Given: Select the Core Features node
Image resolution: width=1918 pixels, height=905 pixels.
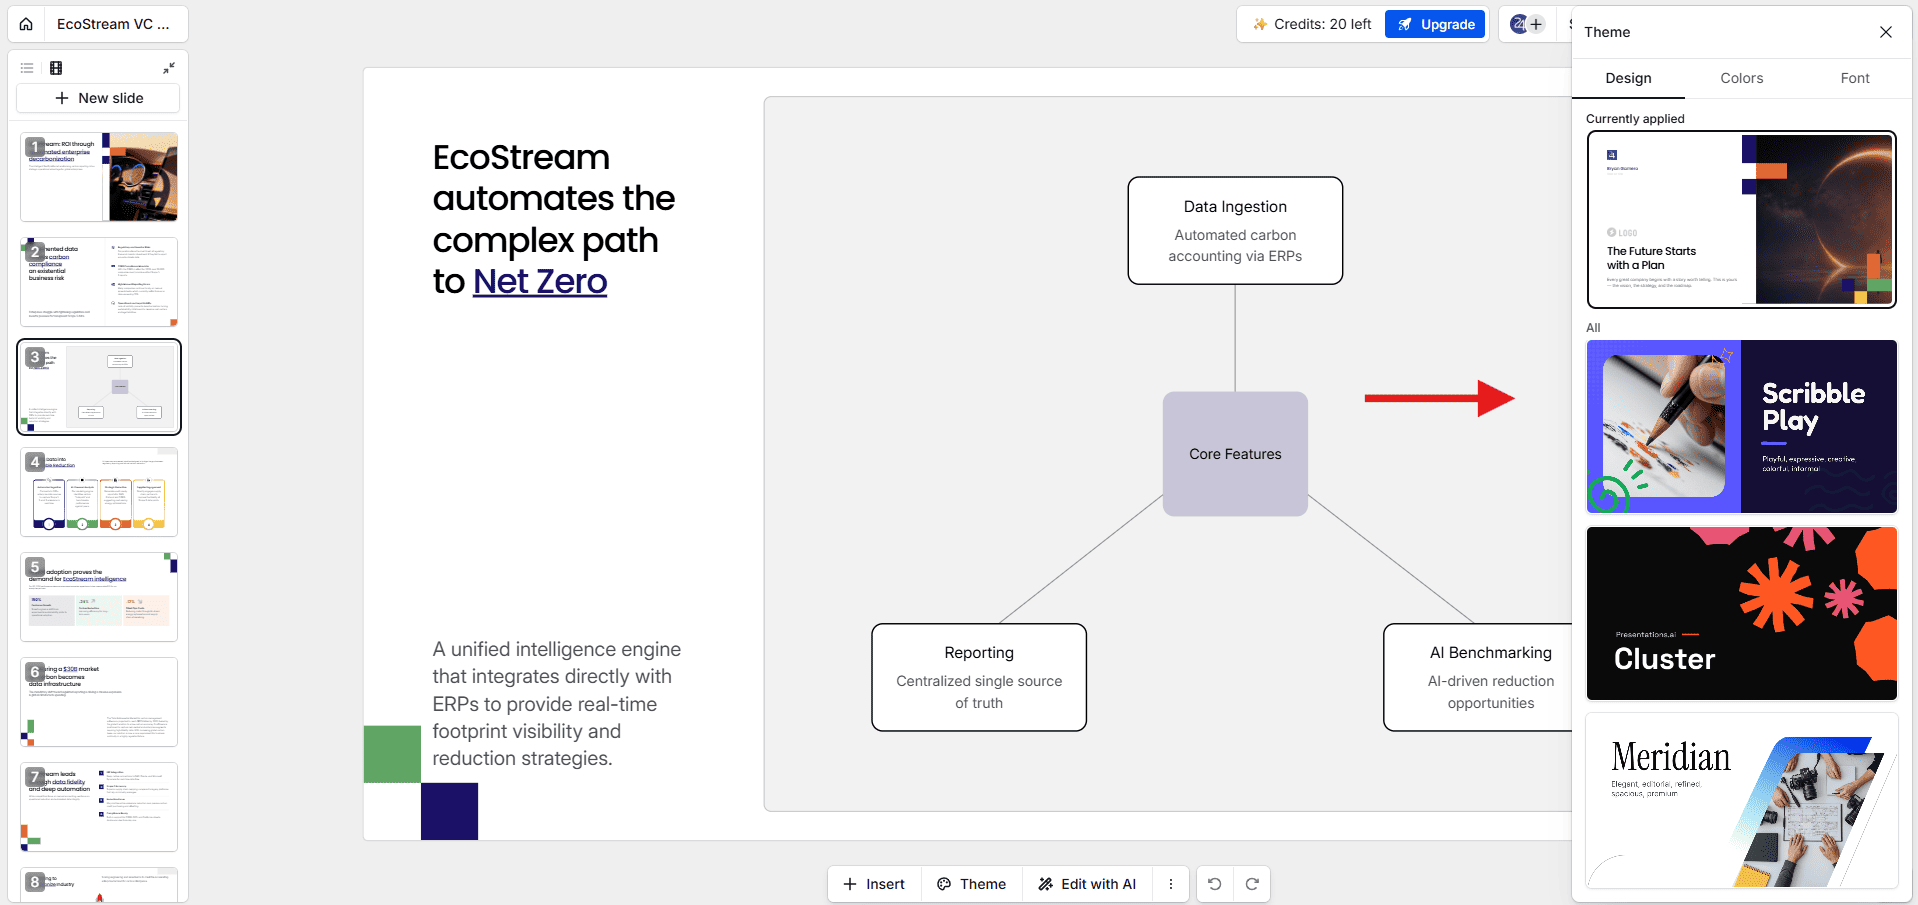Looking at the screenshot, I should pyautogui.click(x=1235, y=454).
